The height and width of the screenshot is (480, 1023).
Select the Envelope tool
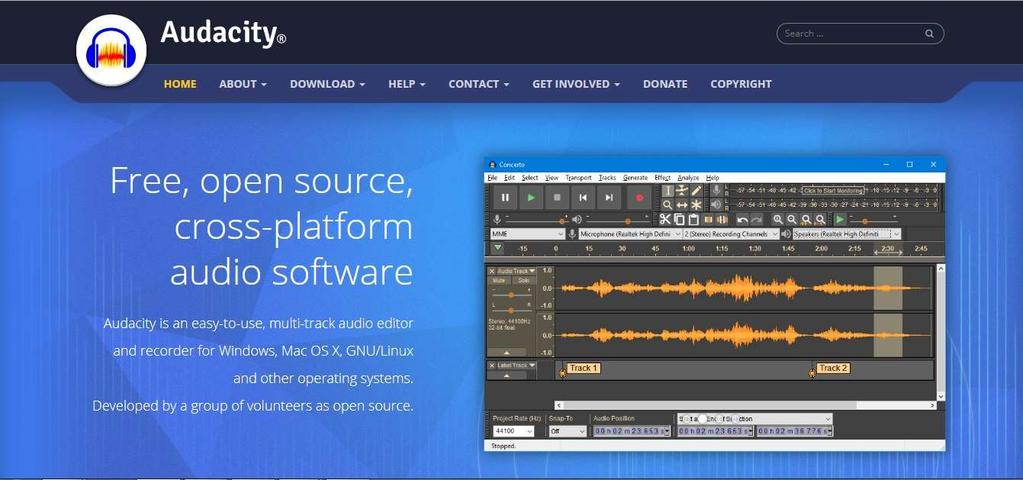[682, 190]
